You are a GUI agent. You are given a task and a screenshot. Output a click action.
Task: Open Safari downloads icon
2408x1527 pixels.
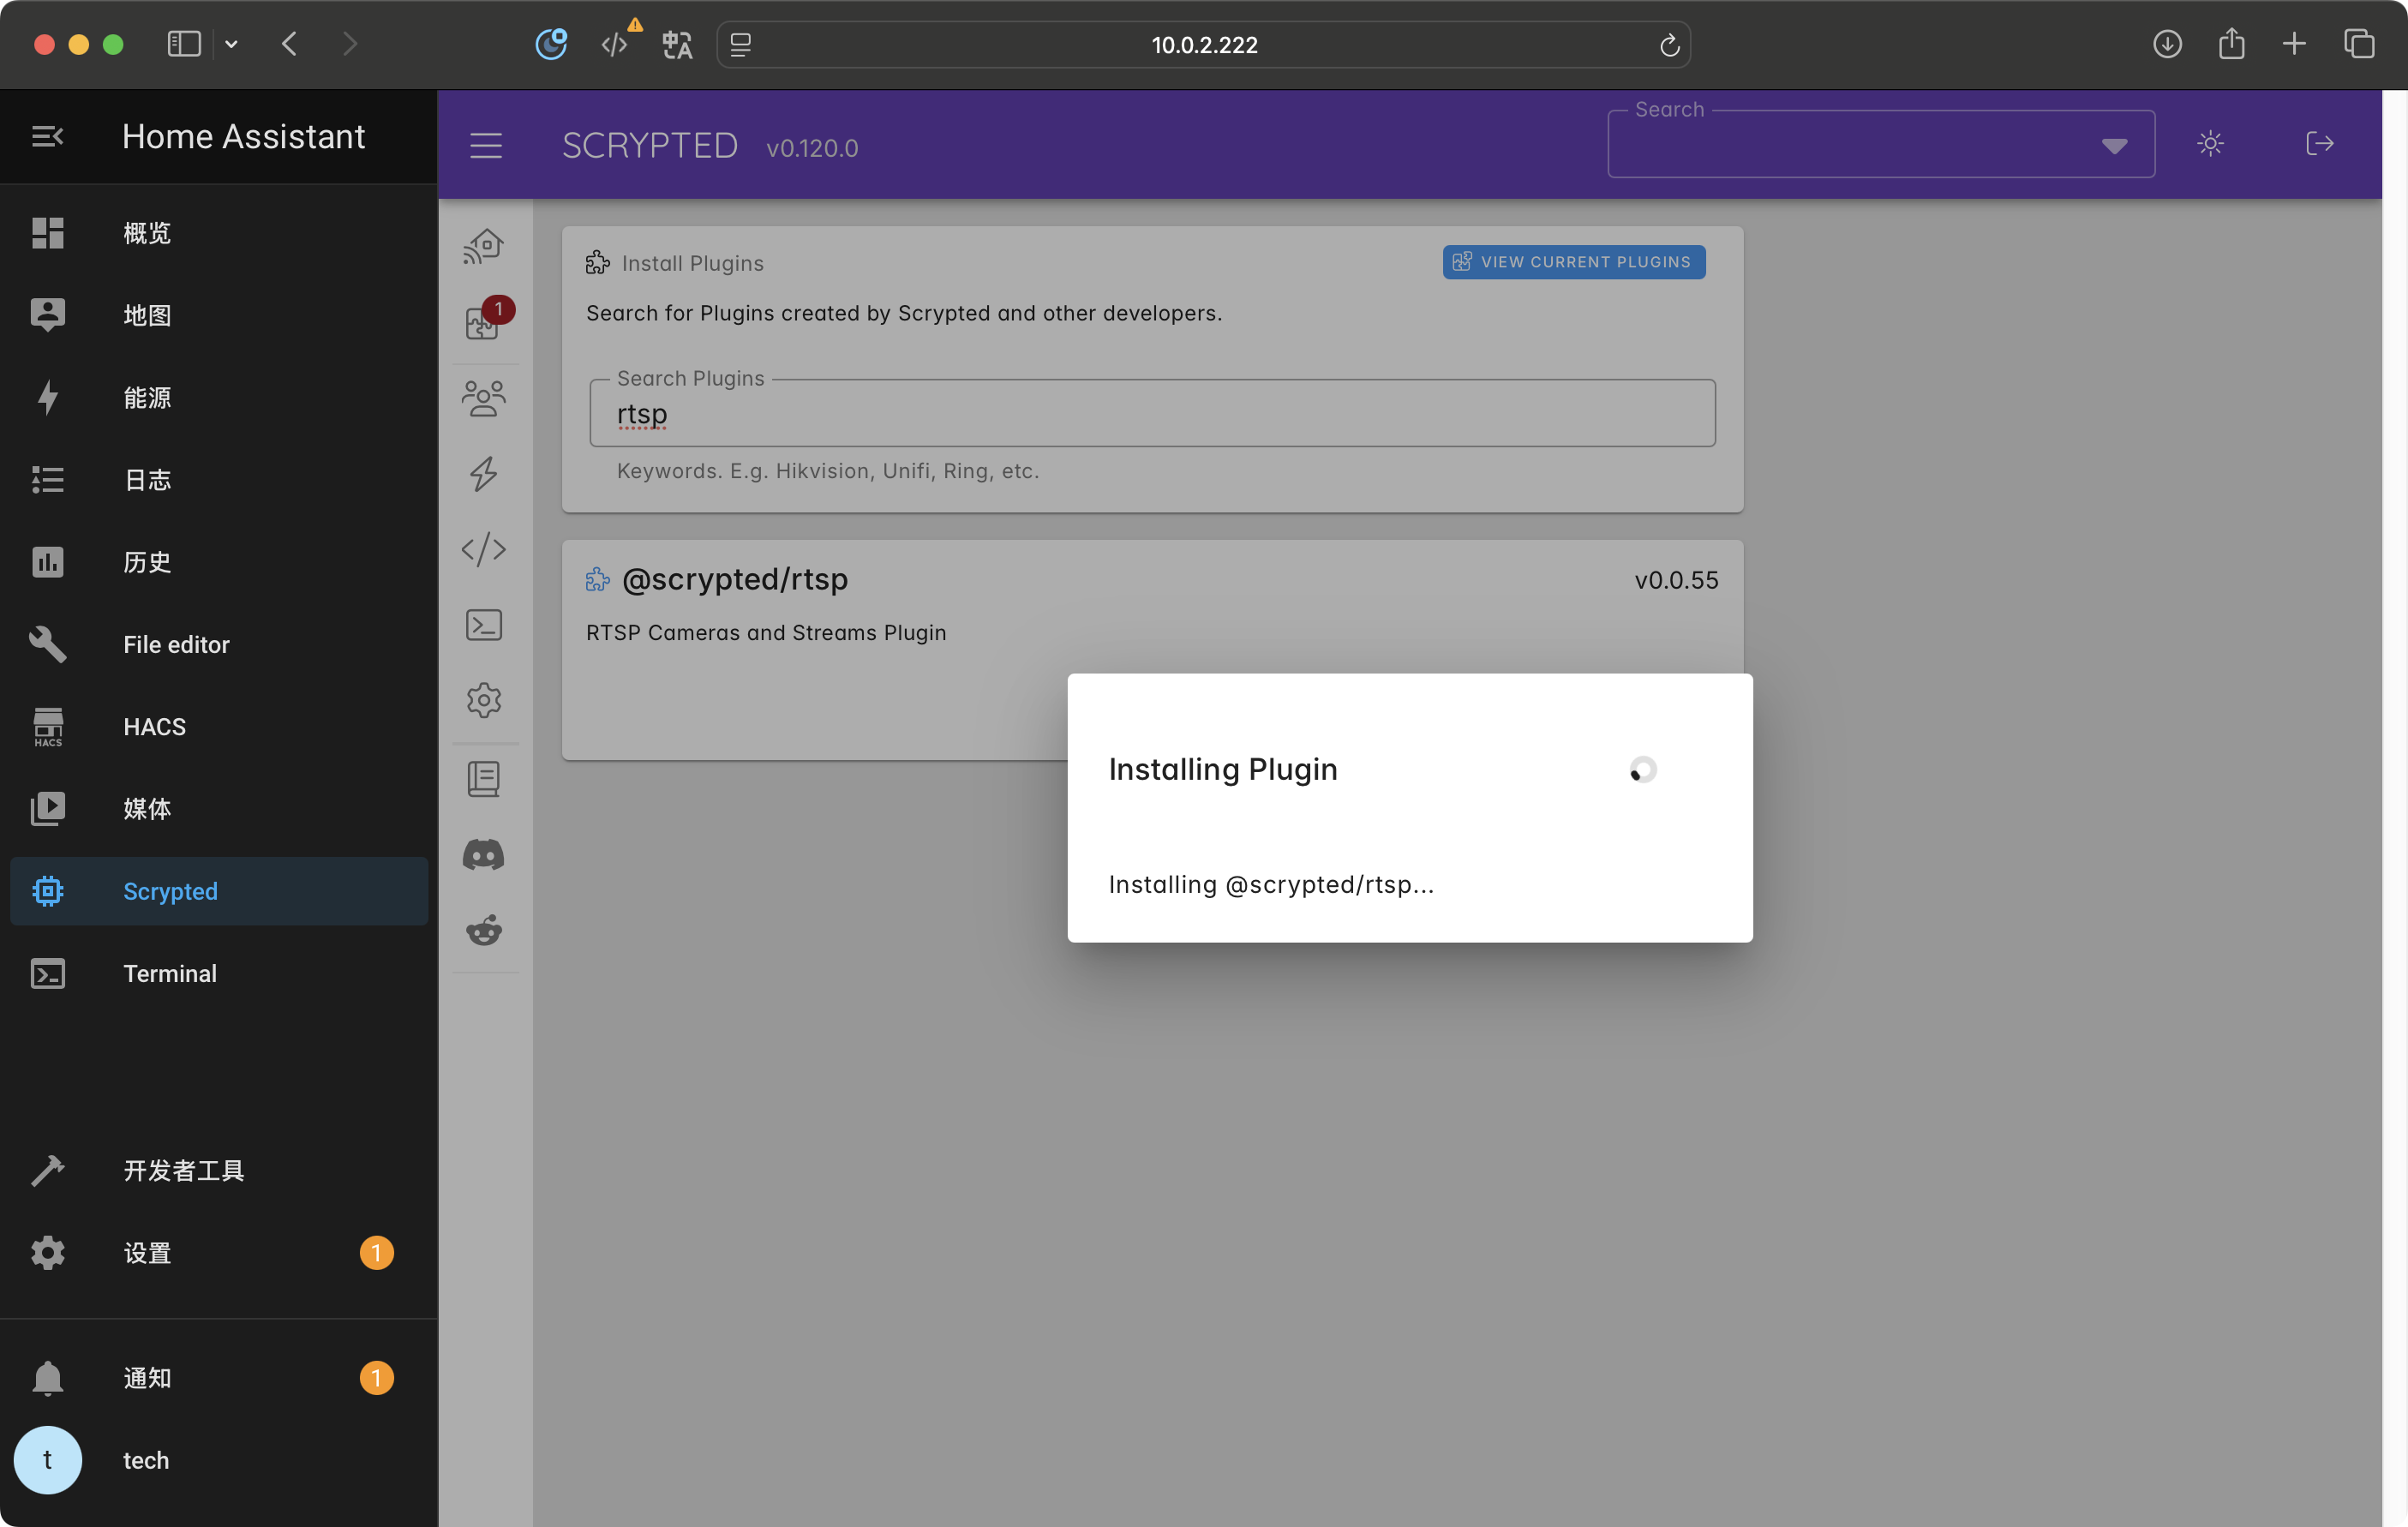click(2166, 44)
